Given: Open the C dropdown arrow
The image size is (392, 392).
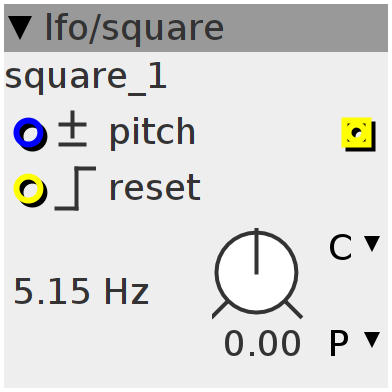Looking at the screenshot, I should point(372,244).
